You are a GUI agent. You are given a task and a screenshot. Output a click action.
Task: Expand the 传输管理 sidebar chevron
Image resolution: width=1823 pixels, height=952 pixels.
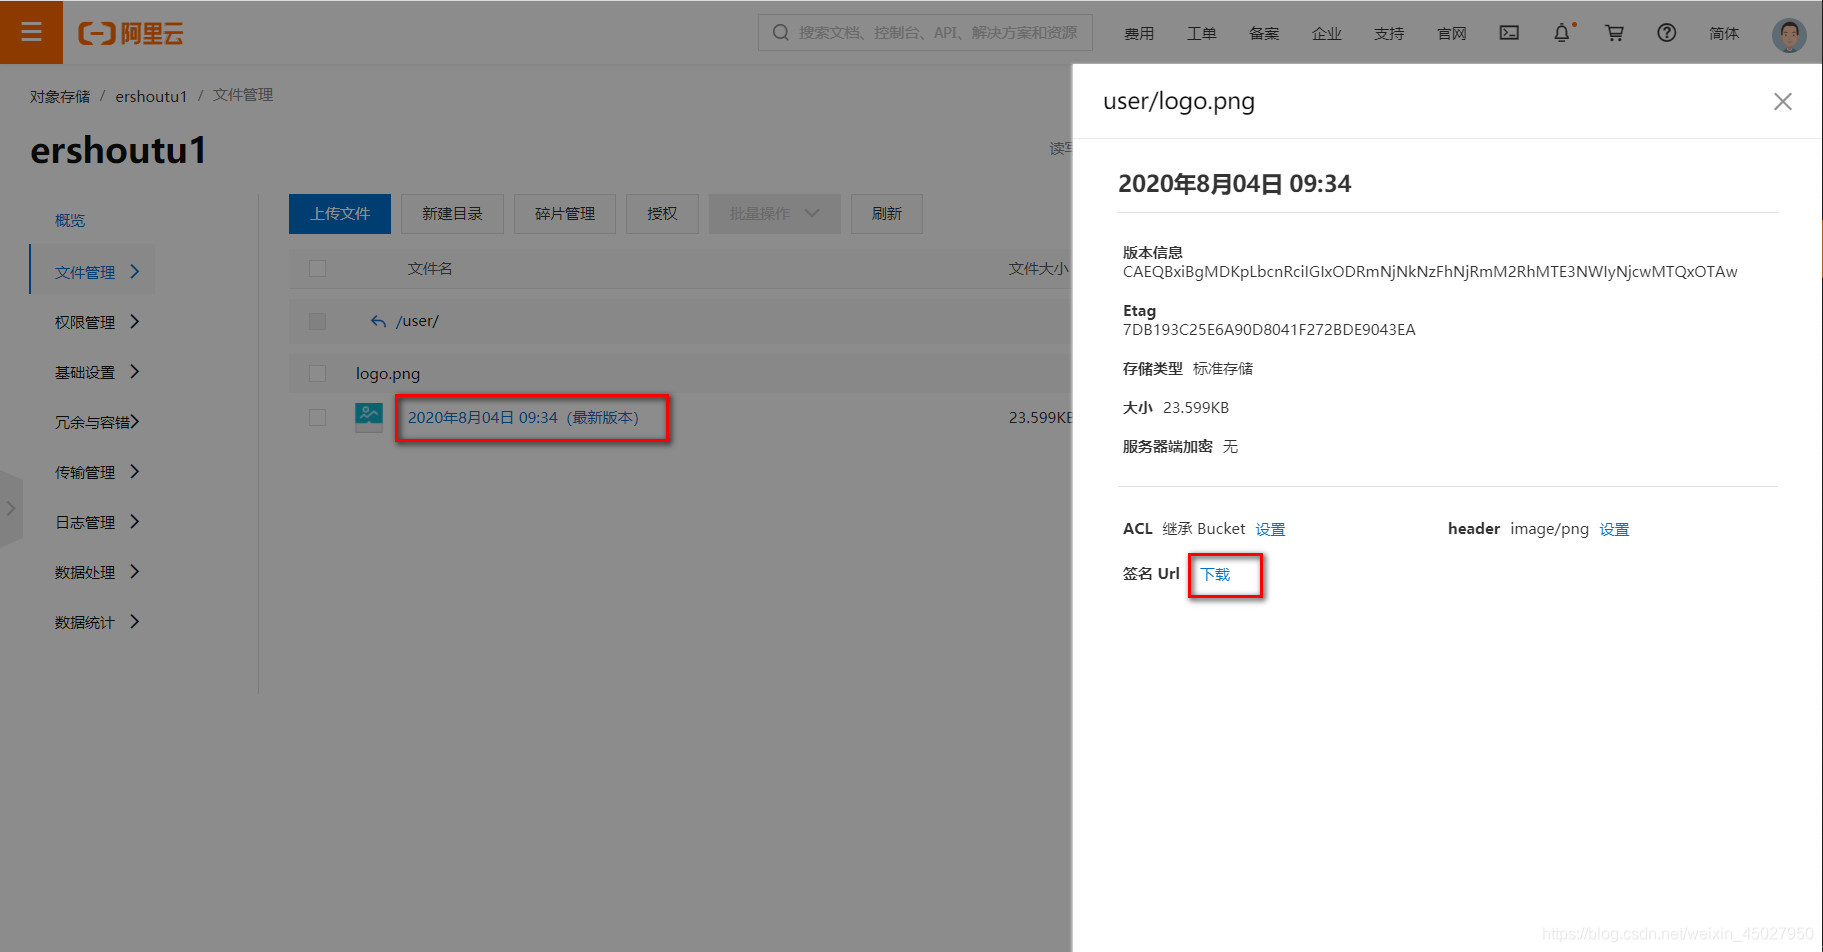(x=135, y=472)
